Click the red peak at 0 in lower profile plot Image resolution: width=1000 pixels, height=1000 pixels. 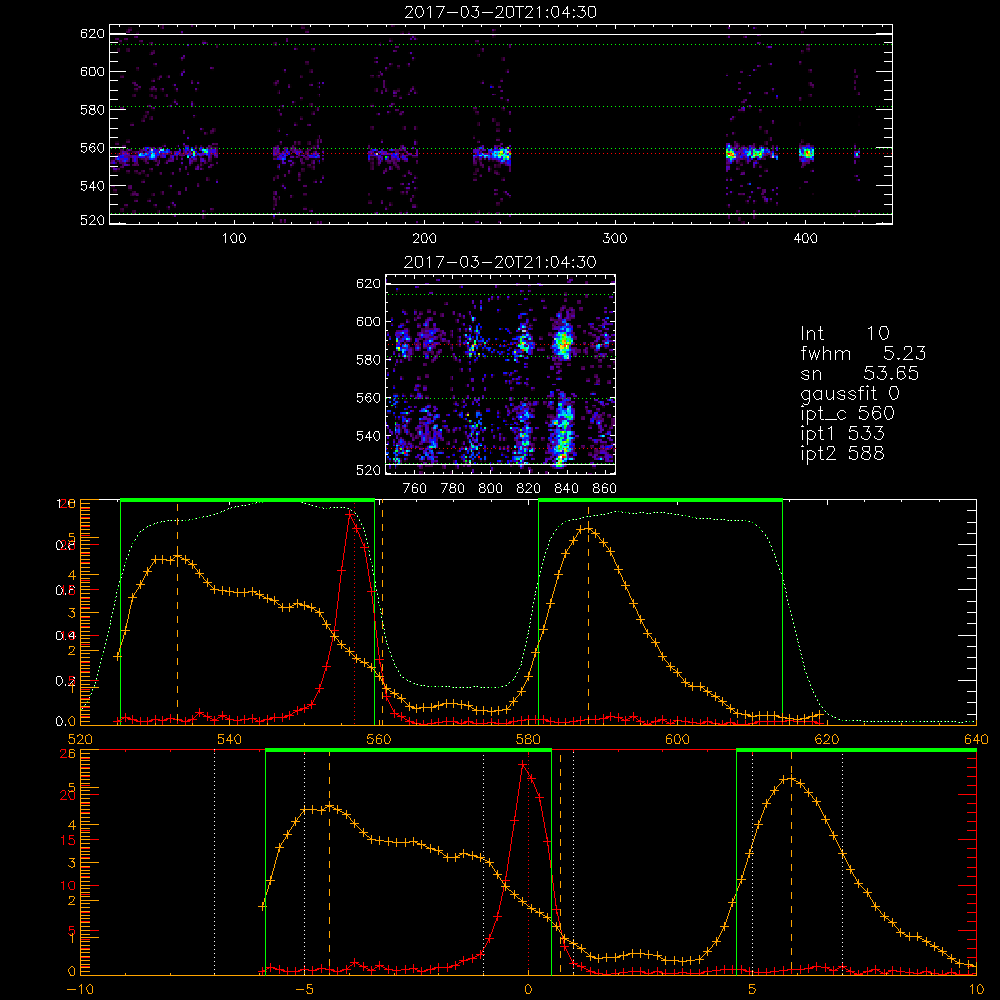pos(523,764)
